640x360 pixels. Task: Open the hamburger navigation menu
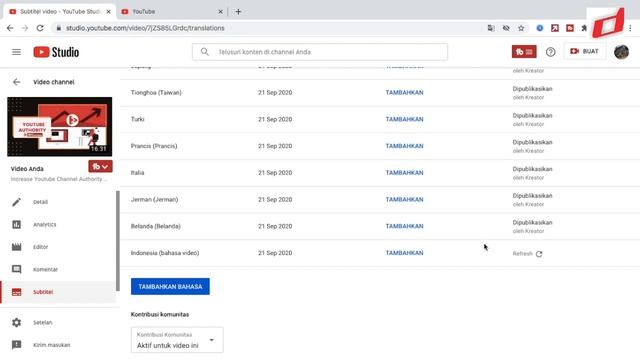pos(16,52)
